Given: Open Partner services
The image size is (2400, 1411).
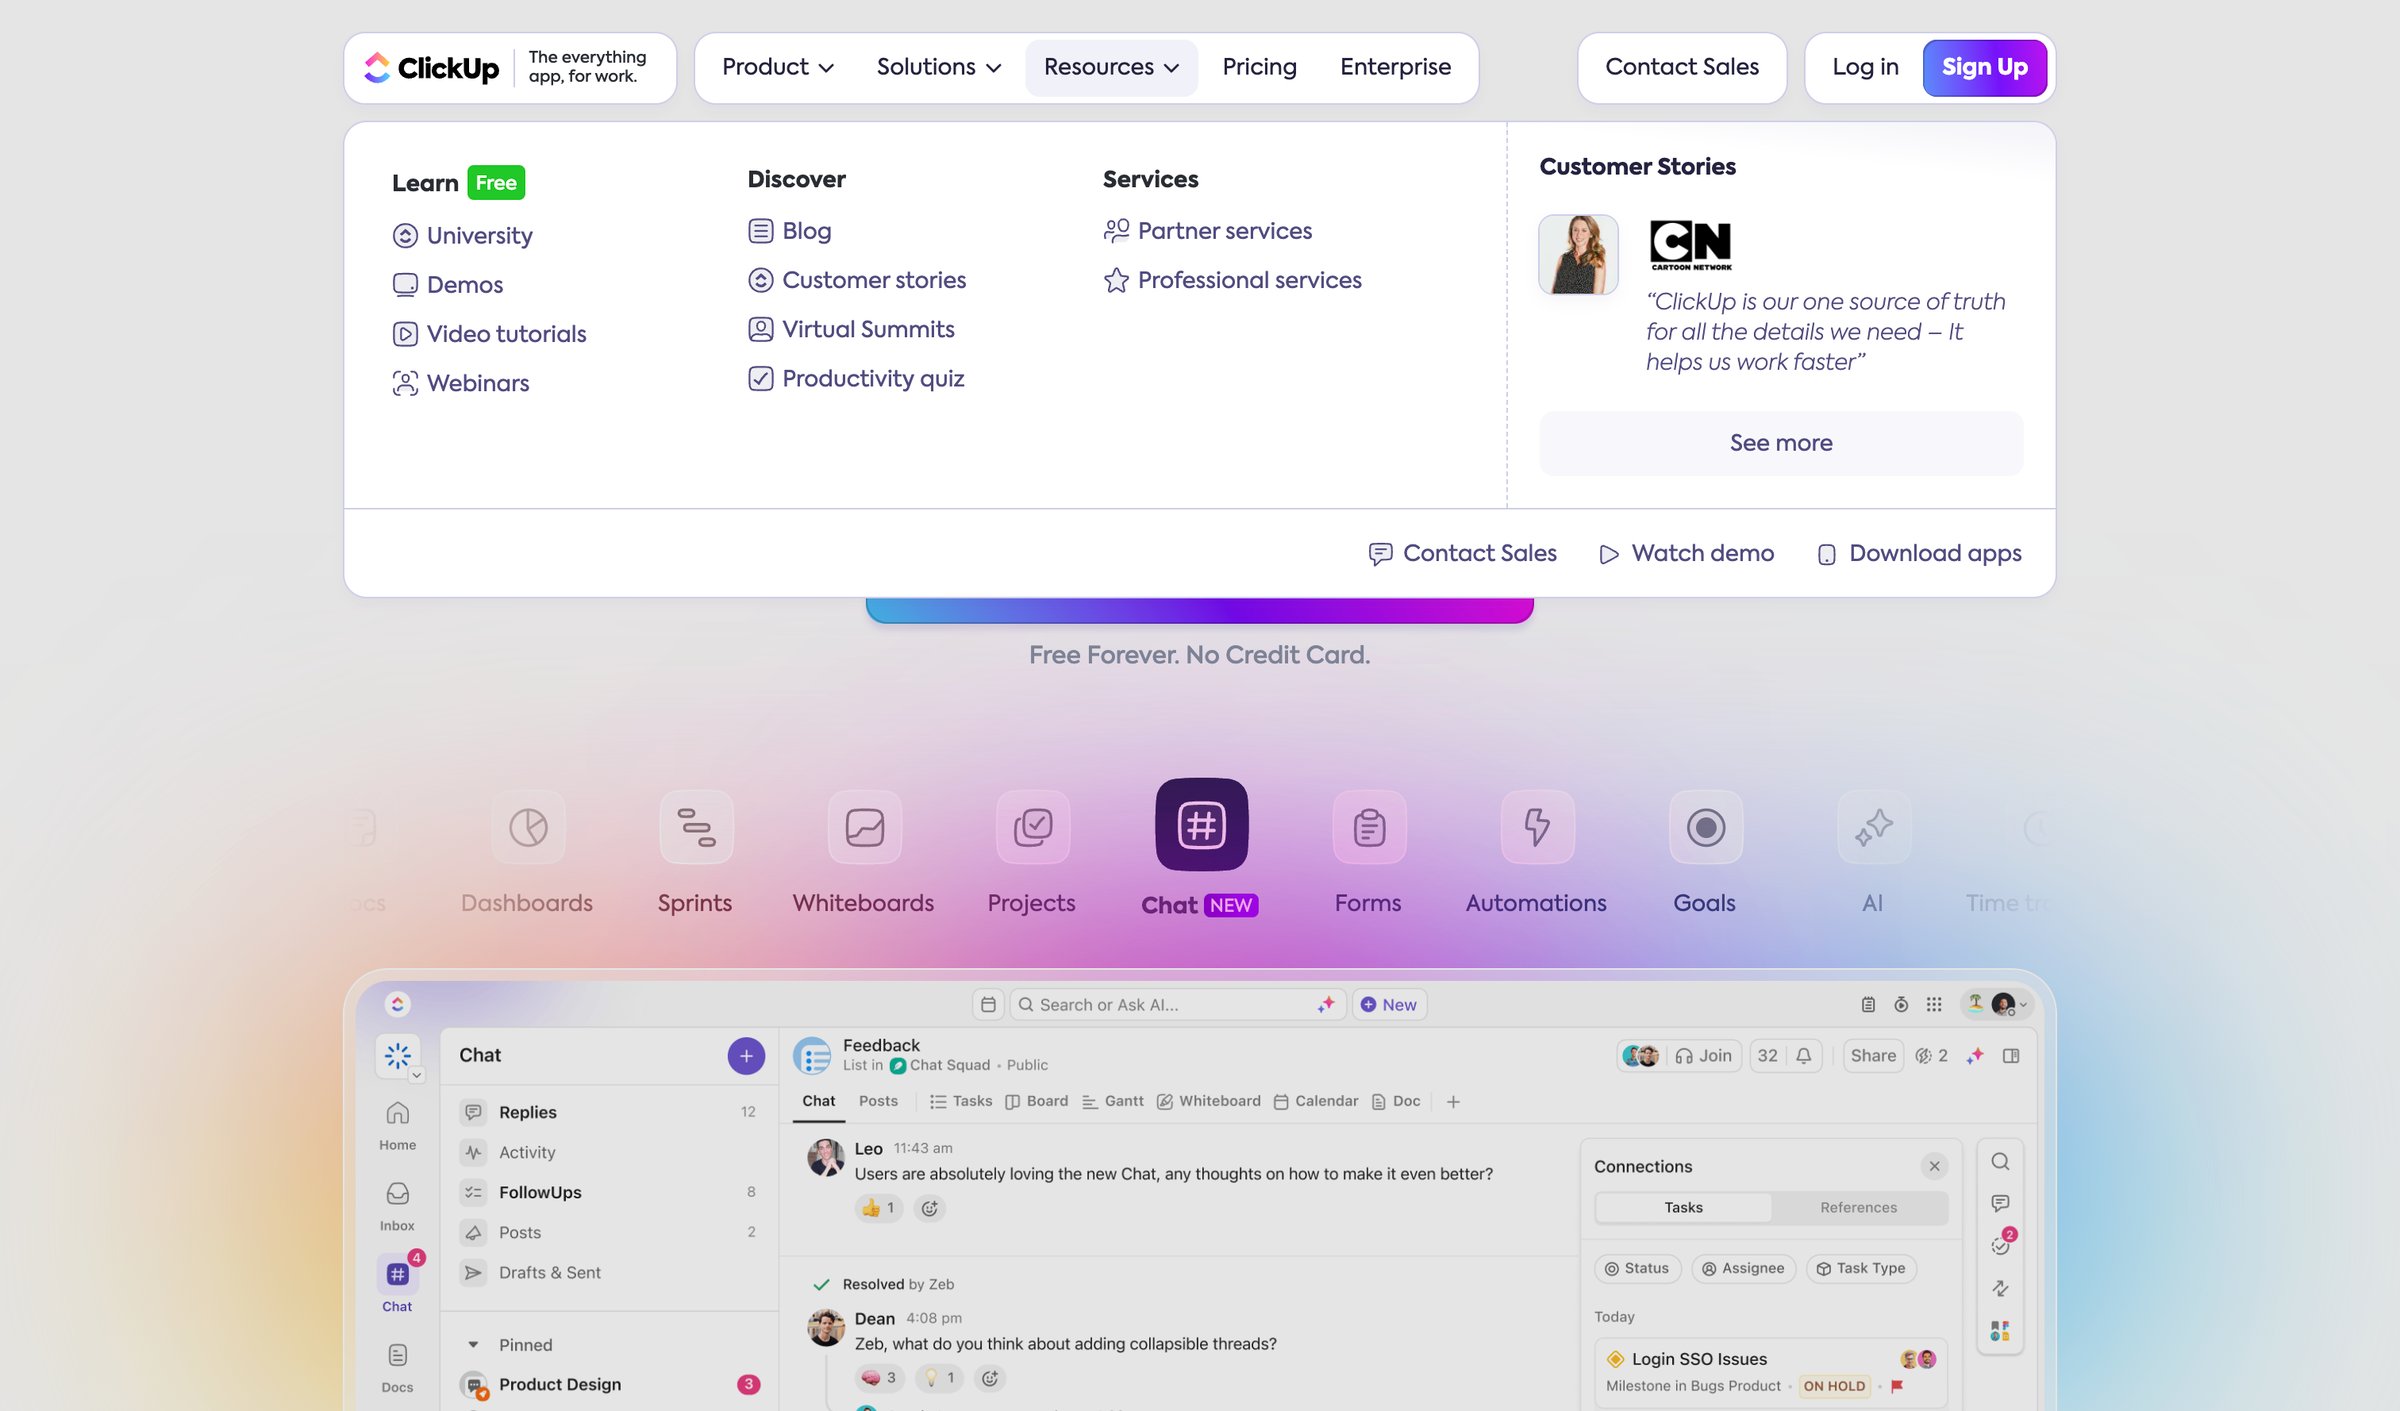Looking at the screenshot, I should [x=1207, y=230].
